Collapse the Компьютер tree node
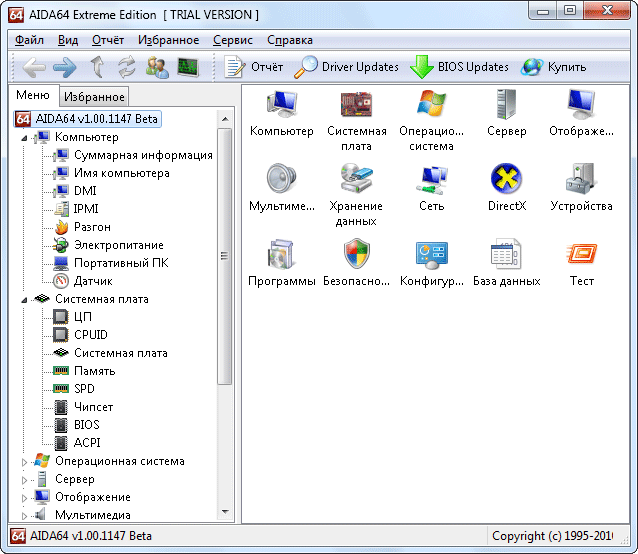The image size is (638, 554). (24, 138)
